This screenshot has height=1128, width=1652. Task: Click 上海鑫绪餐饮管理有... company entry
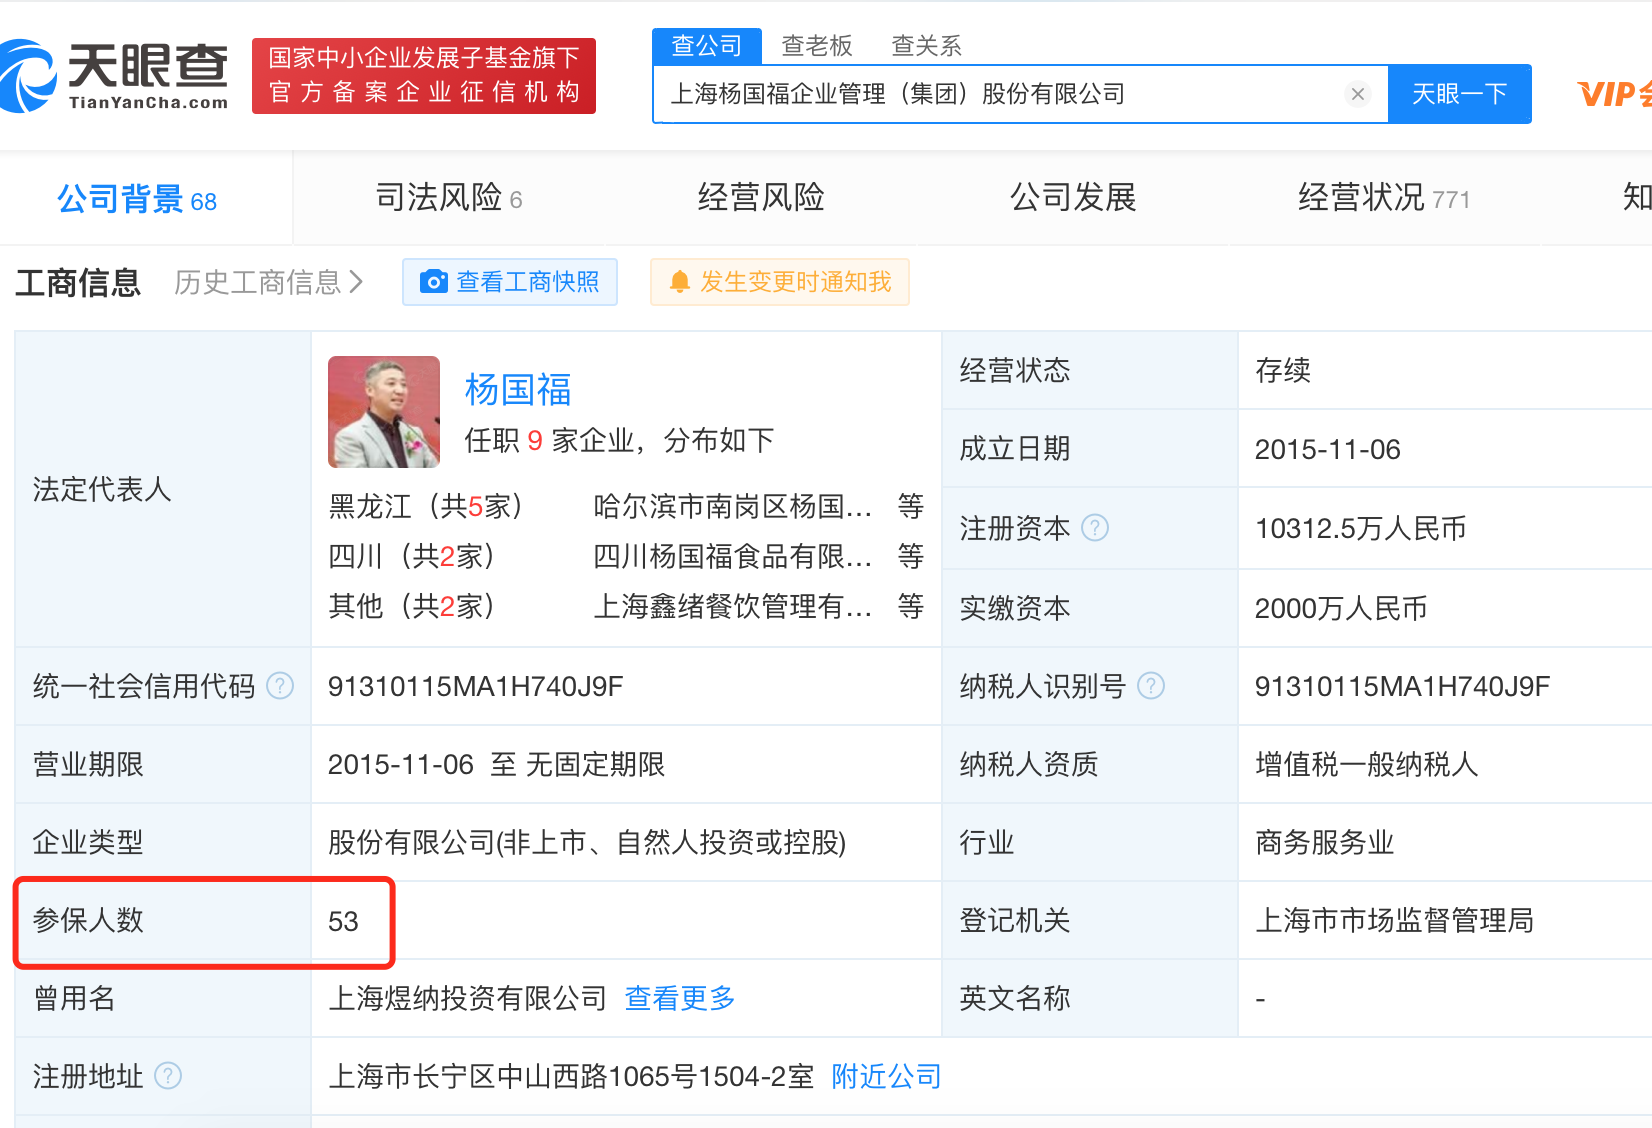click(732, 606)
